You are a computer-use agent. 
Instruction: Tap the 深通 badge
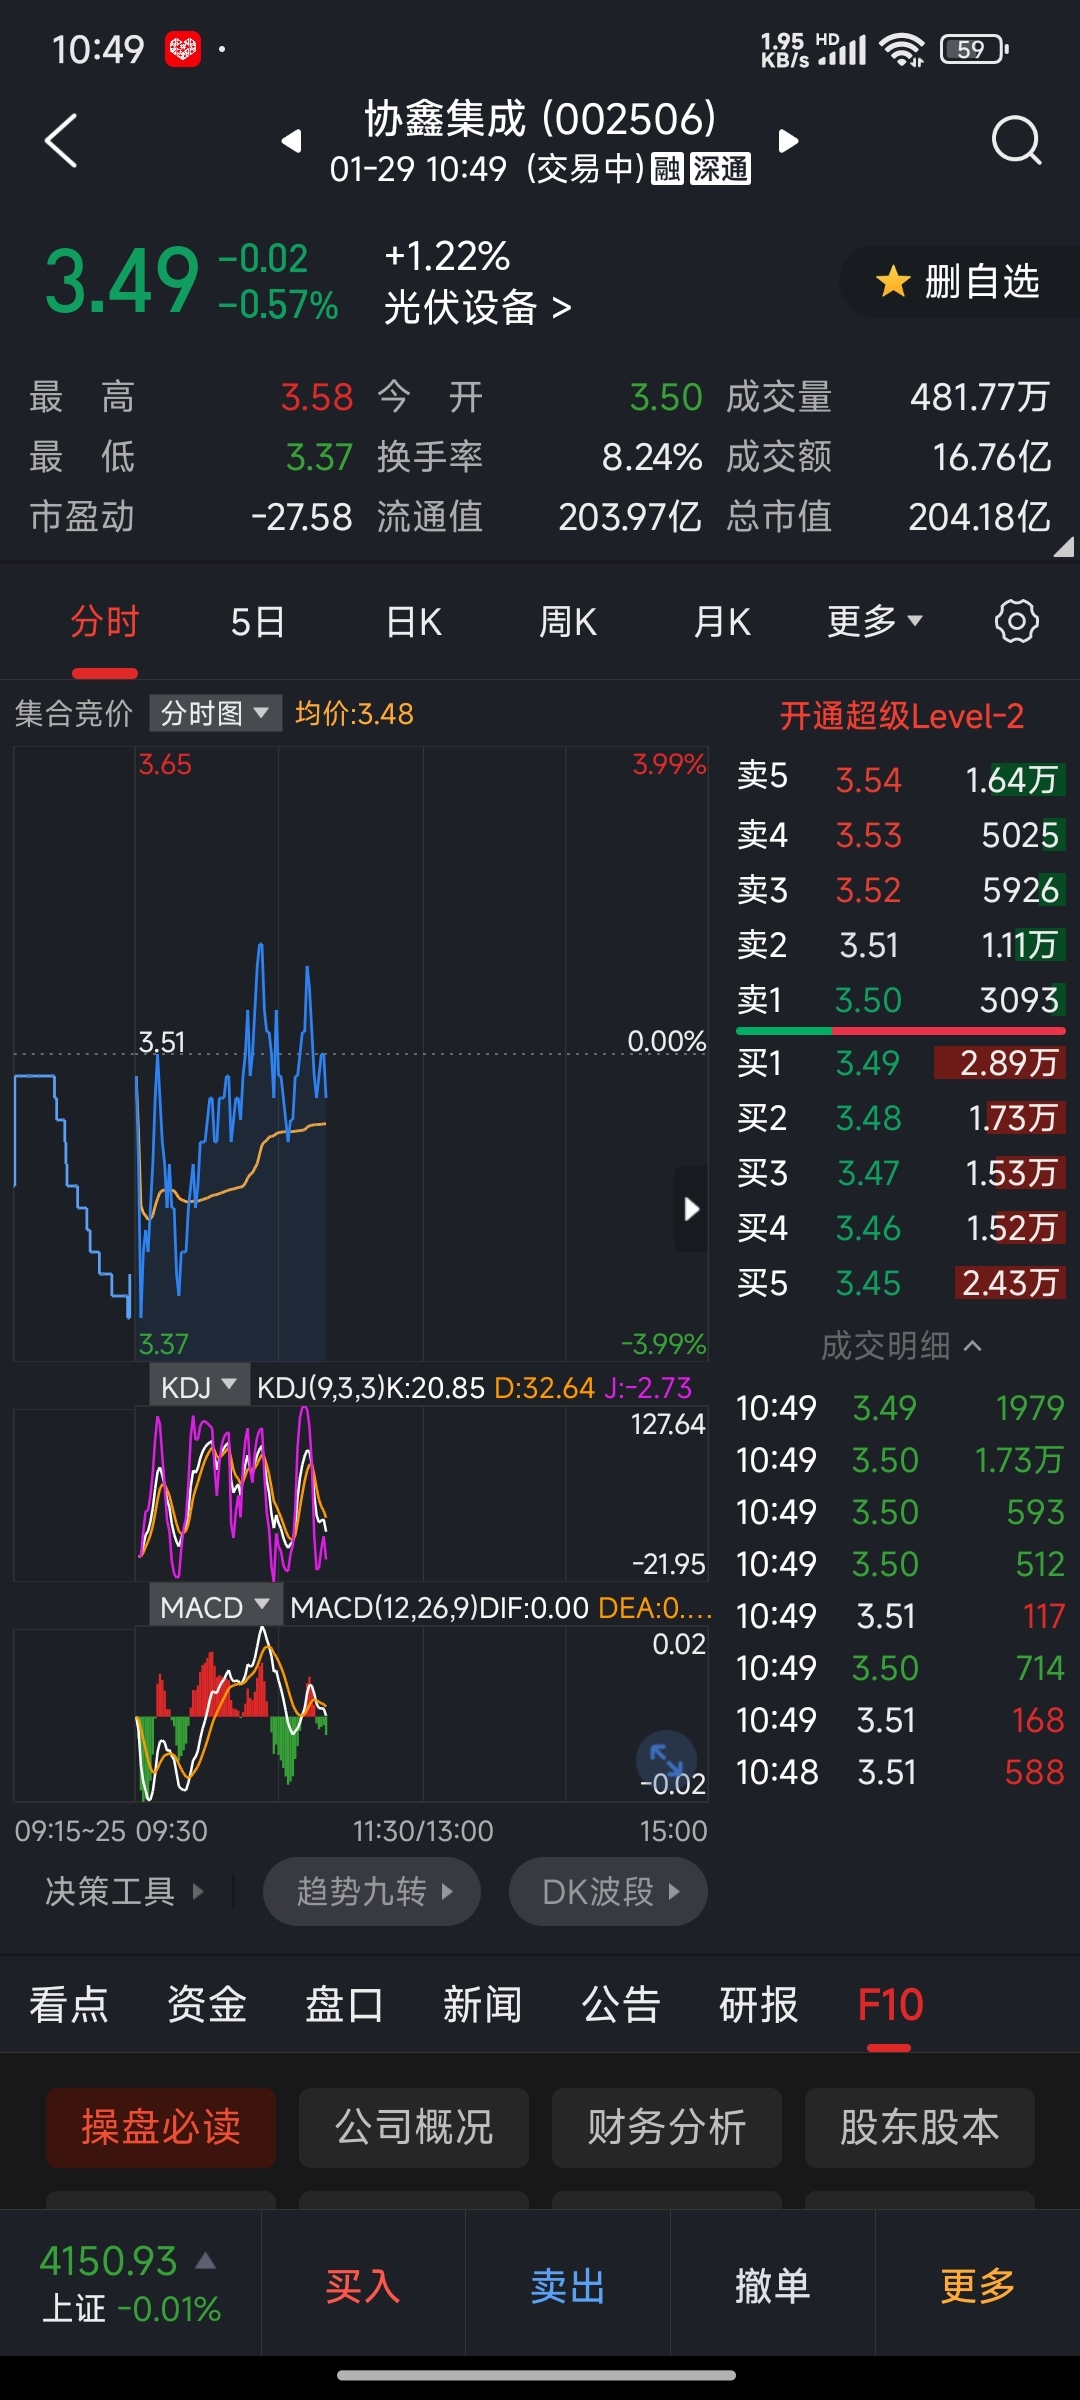pyautogui.click(x=720, y=169)
